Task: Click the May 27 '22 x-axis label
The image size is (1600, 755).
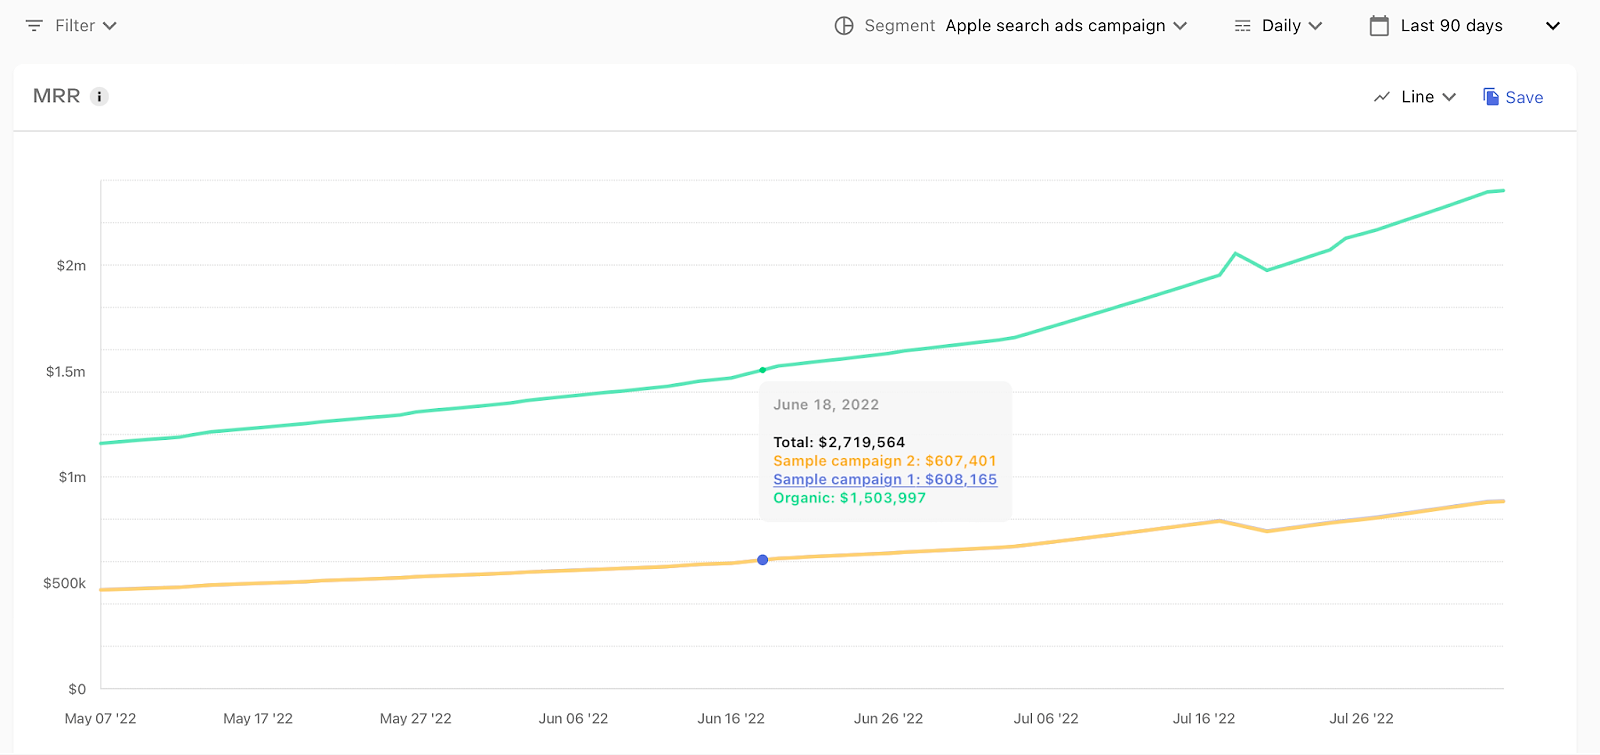Action: click(416, 719)
